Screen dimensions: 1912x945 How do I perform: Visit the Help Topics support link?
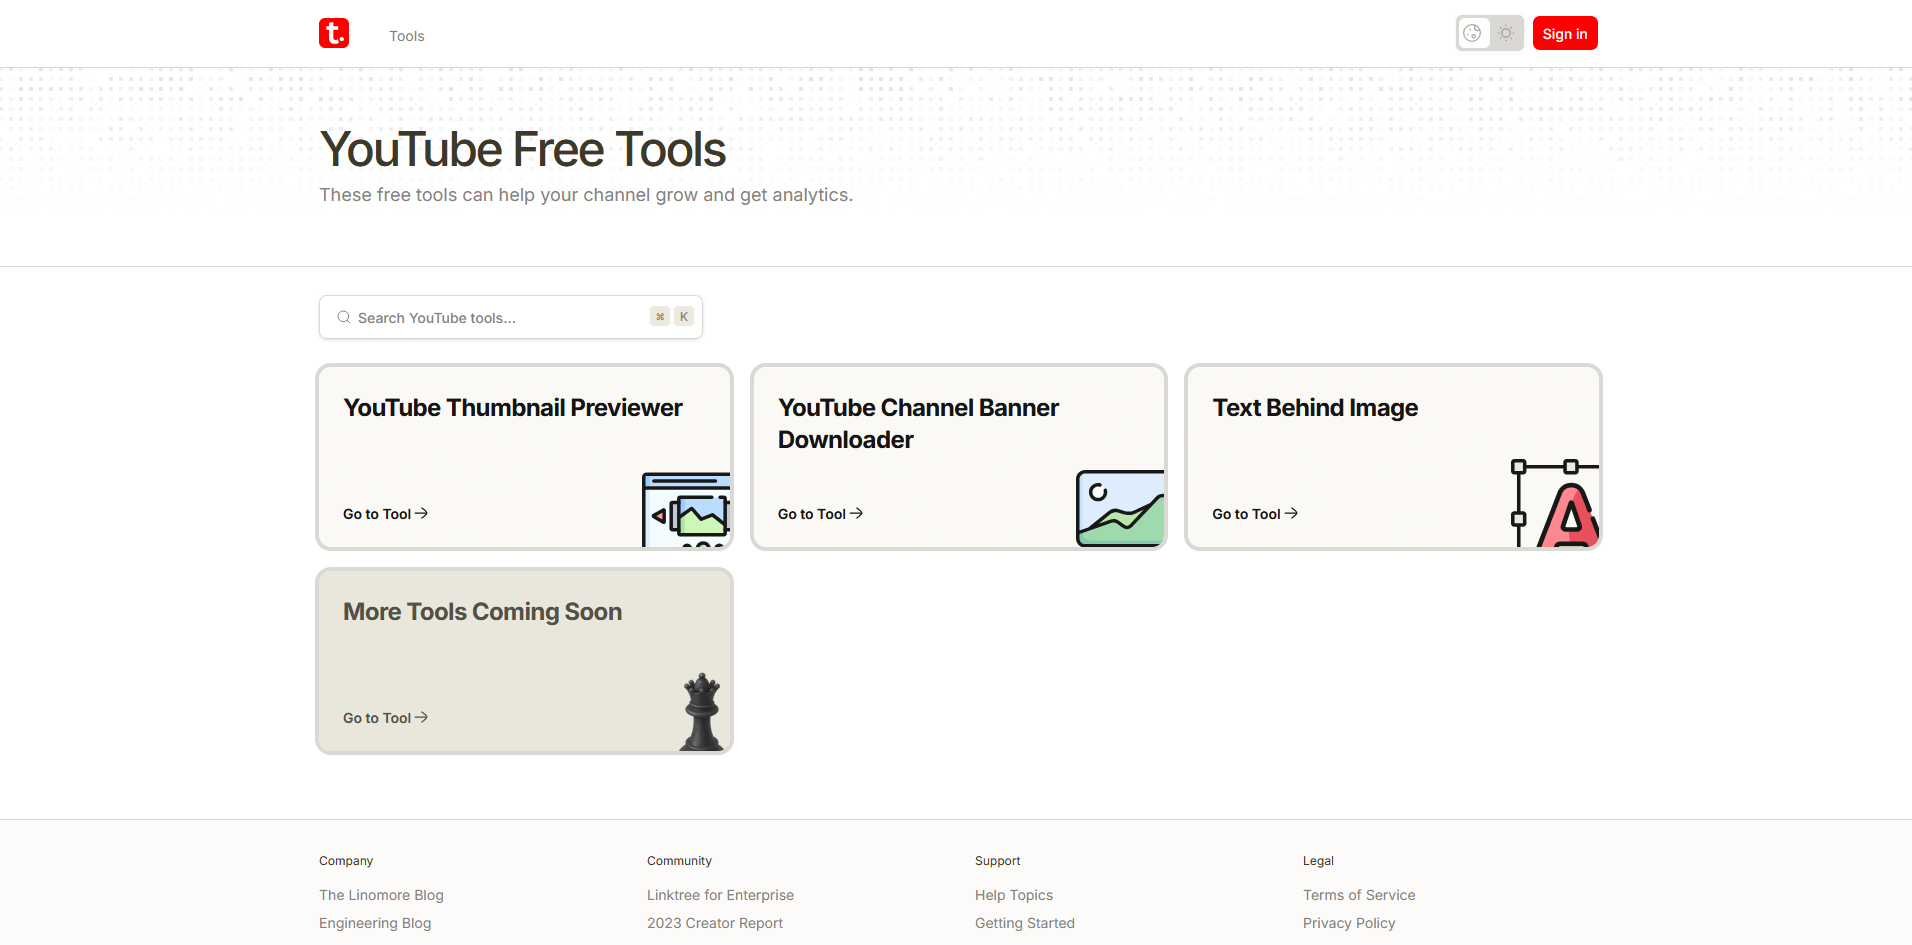point(1013,895)
